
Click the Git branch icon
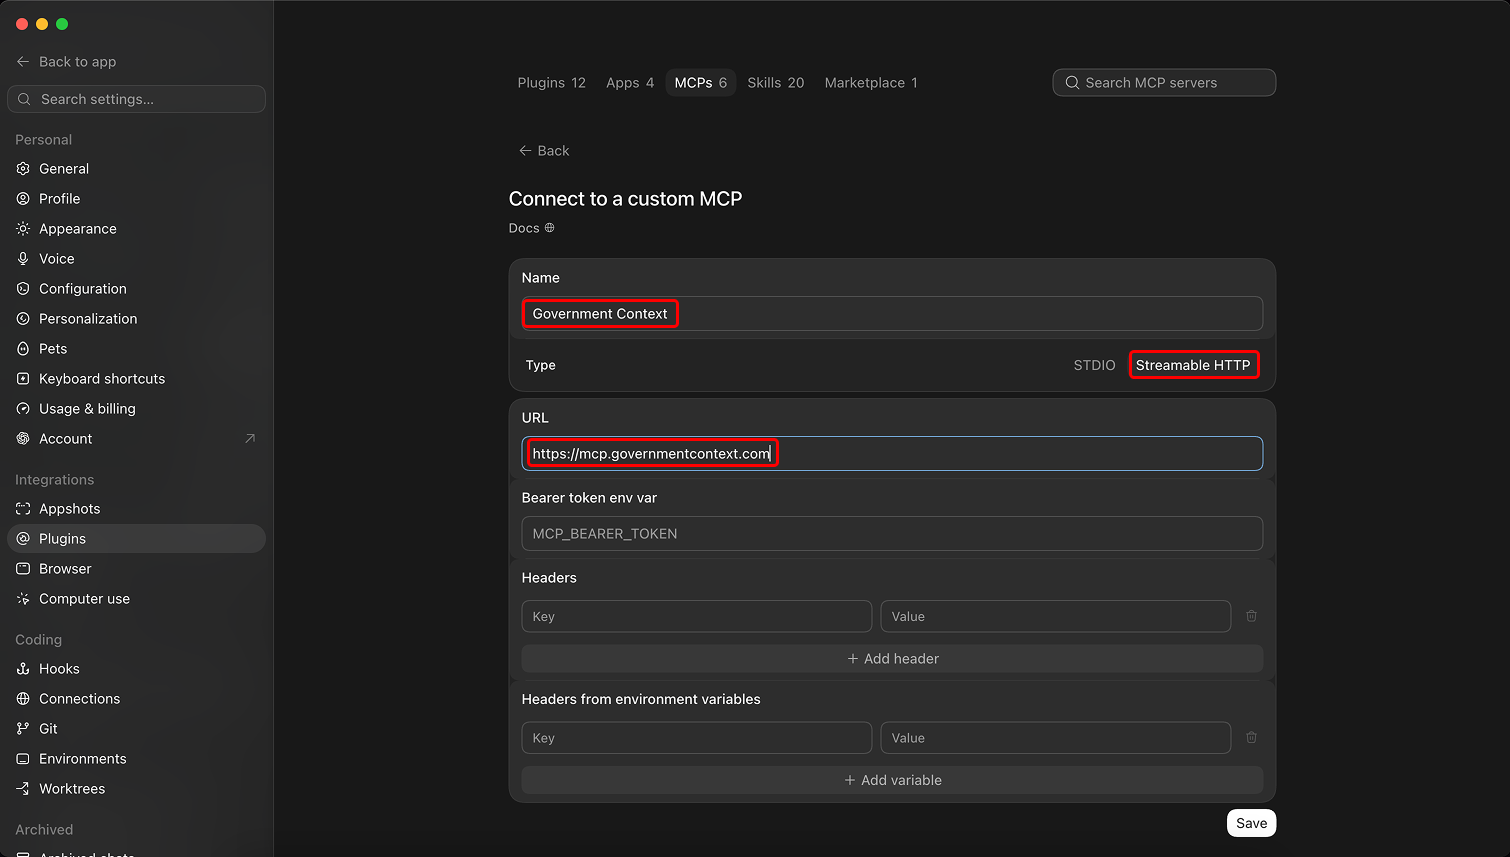(x=23, y=729)
